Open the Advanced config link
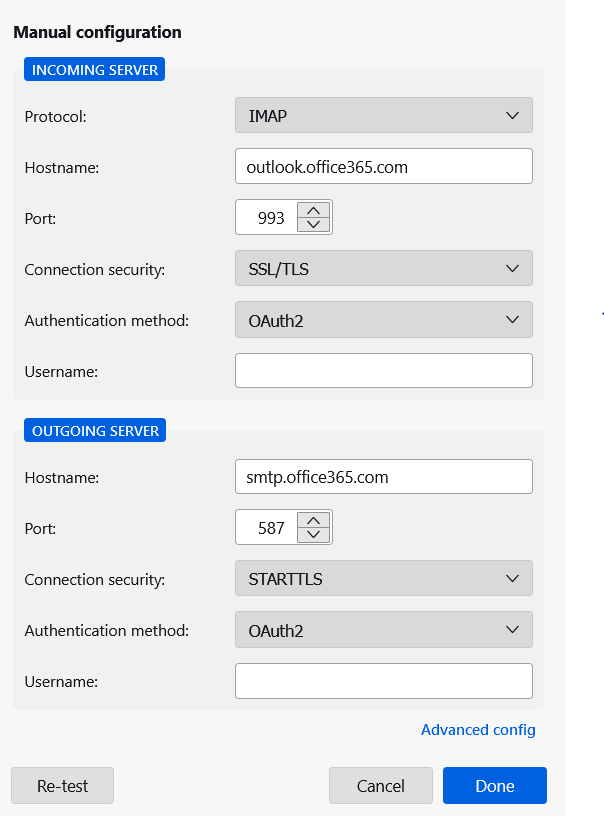 478,730
